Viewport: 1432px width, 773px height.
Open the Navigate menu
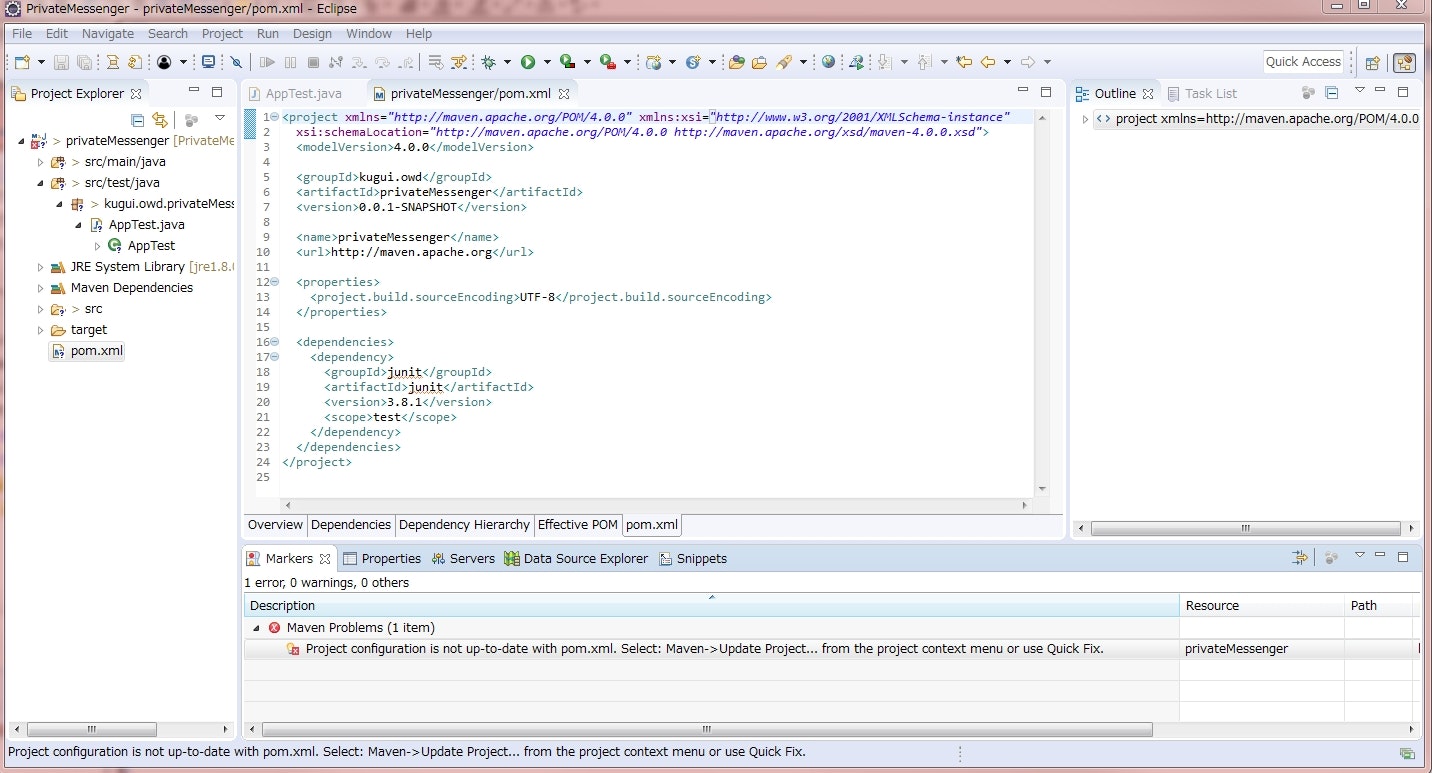(x=107, y=33)
